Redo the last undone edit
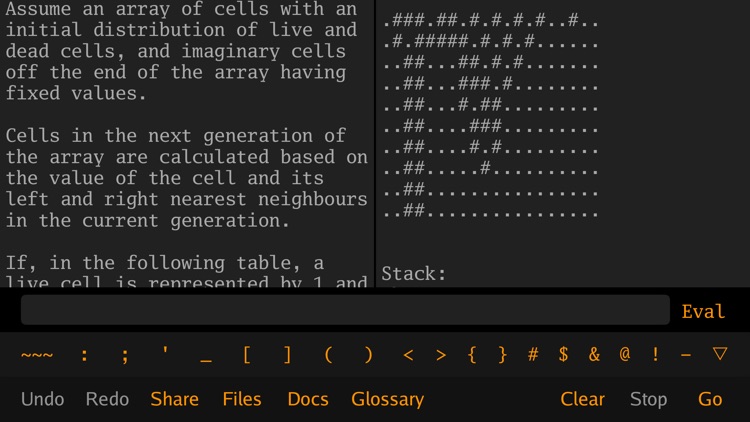750x422 pixels. [107, 399]
